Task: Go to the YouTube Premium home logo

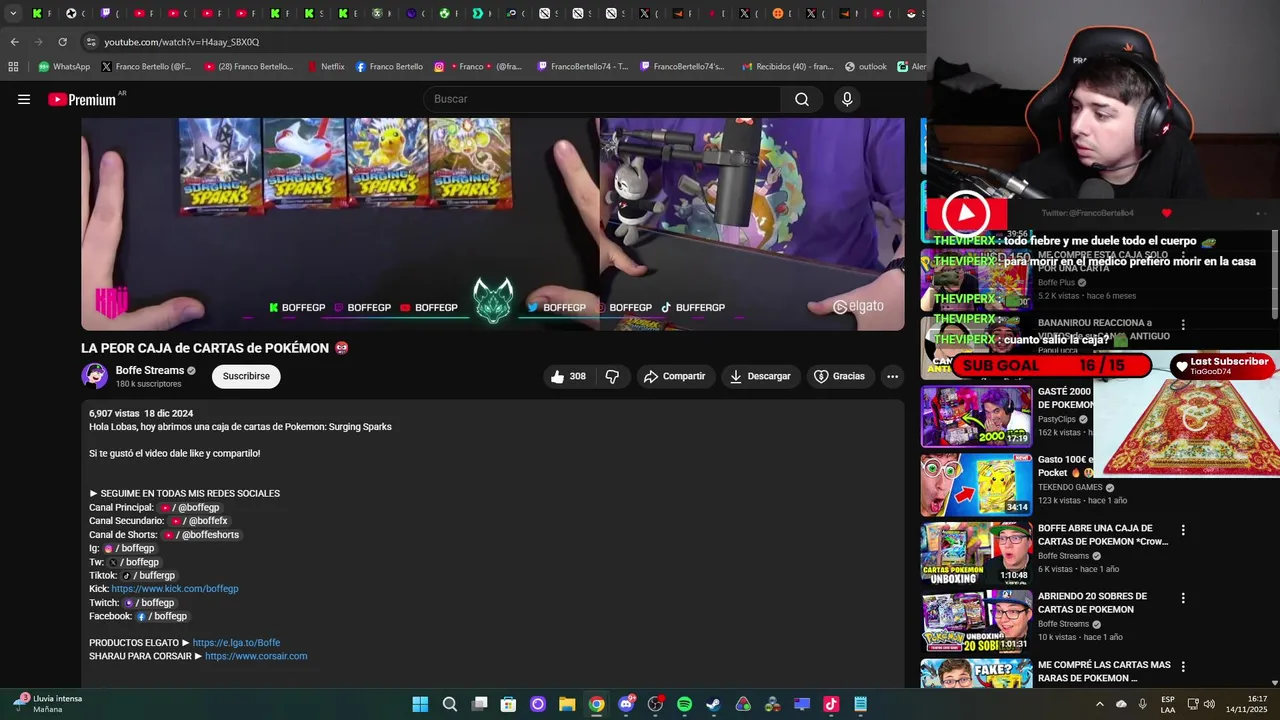Action: (x=82, y=99)
